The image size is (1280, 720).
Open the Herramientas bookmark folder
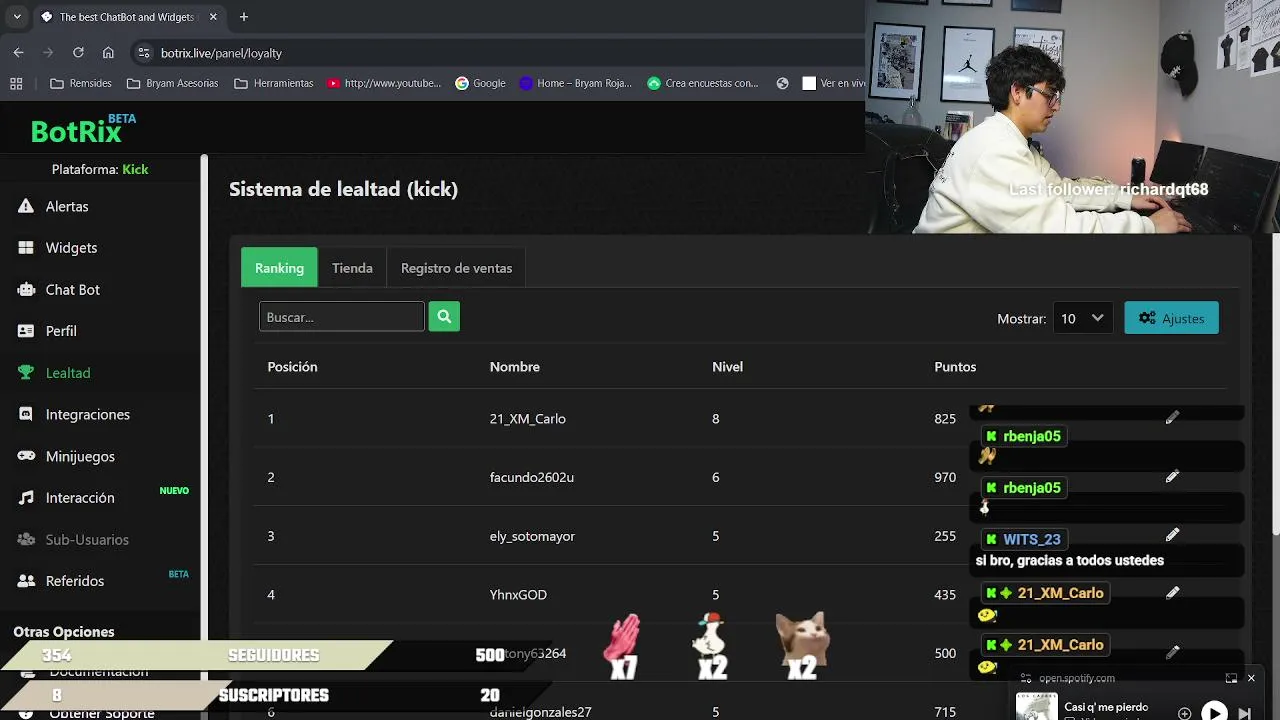274,83
